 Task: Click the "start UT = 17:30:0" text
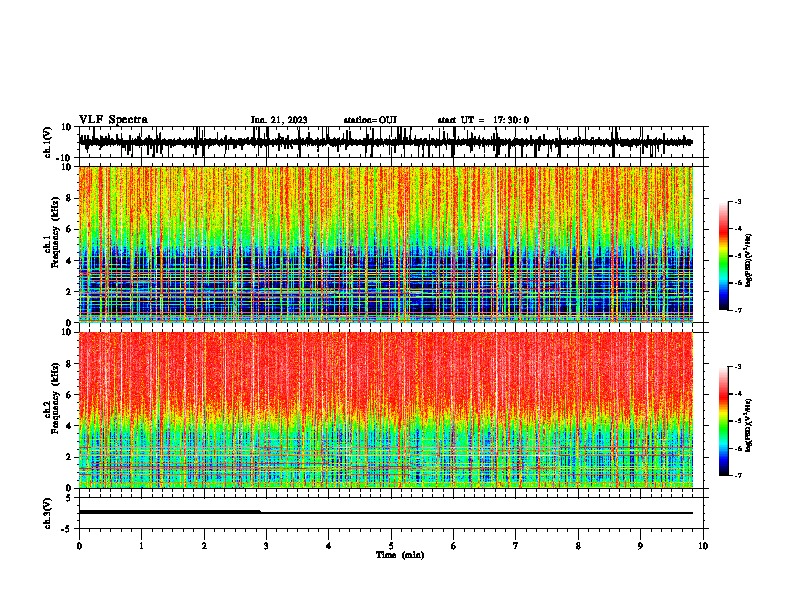(x=483, y=120)
